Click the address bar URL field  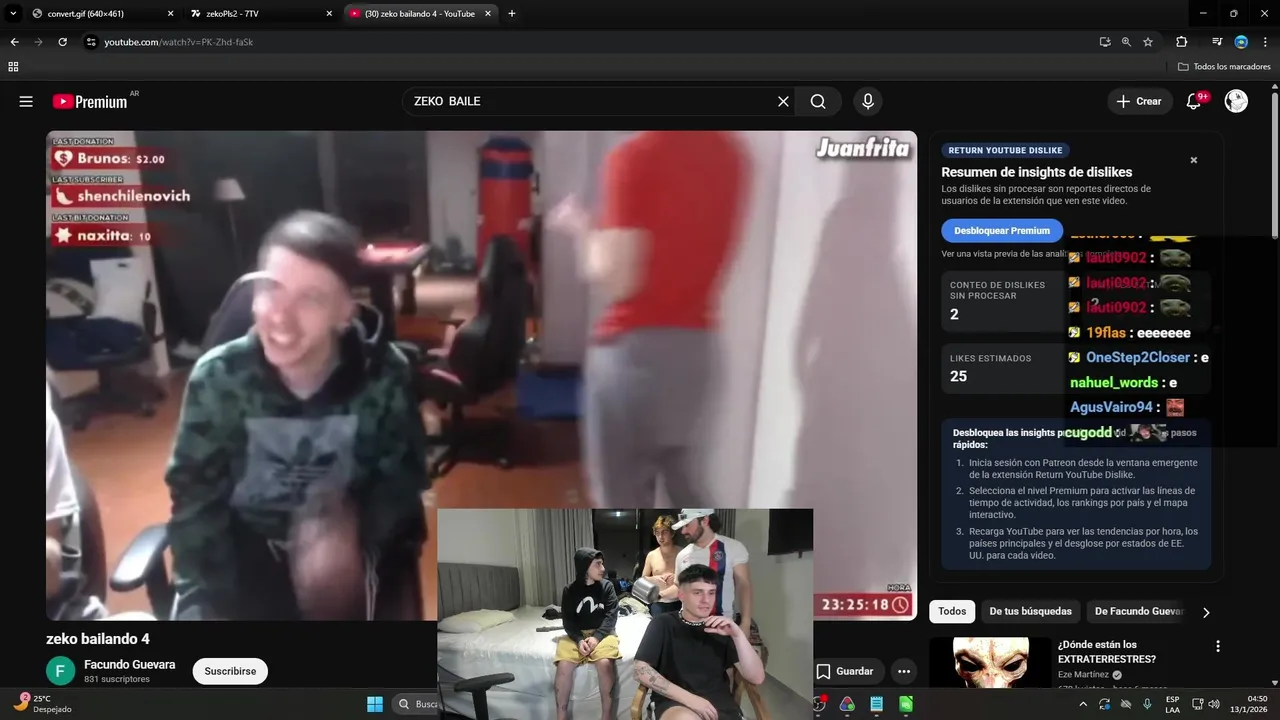coord(590,42)
